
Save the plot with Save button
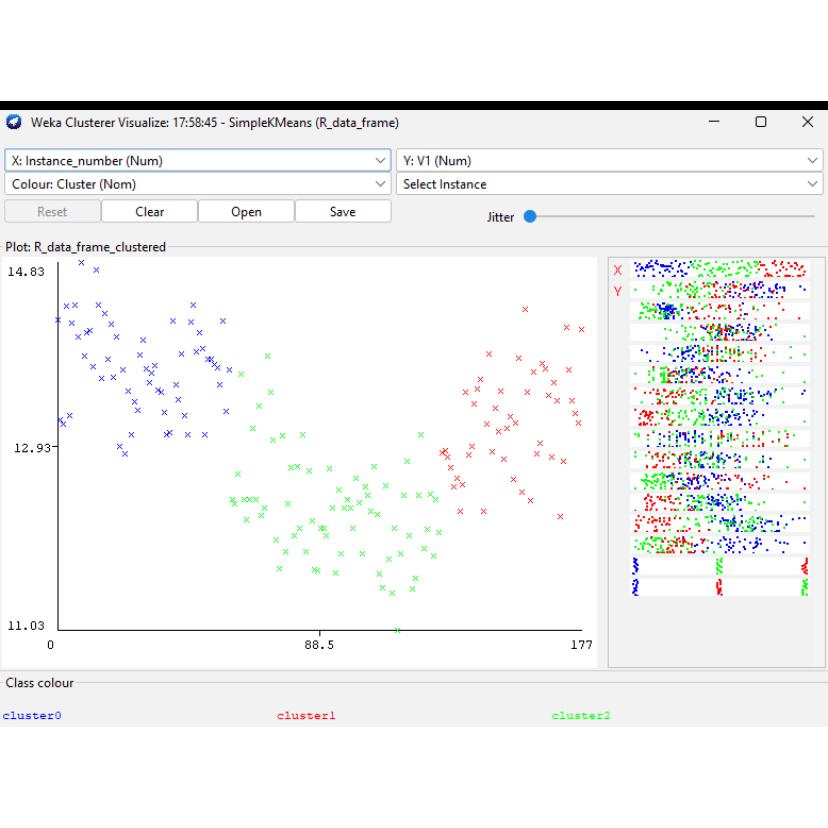click(x=343, y=212)
